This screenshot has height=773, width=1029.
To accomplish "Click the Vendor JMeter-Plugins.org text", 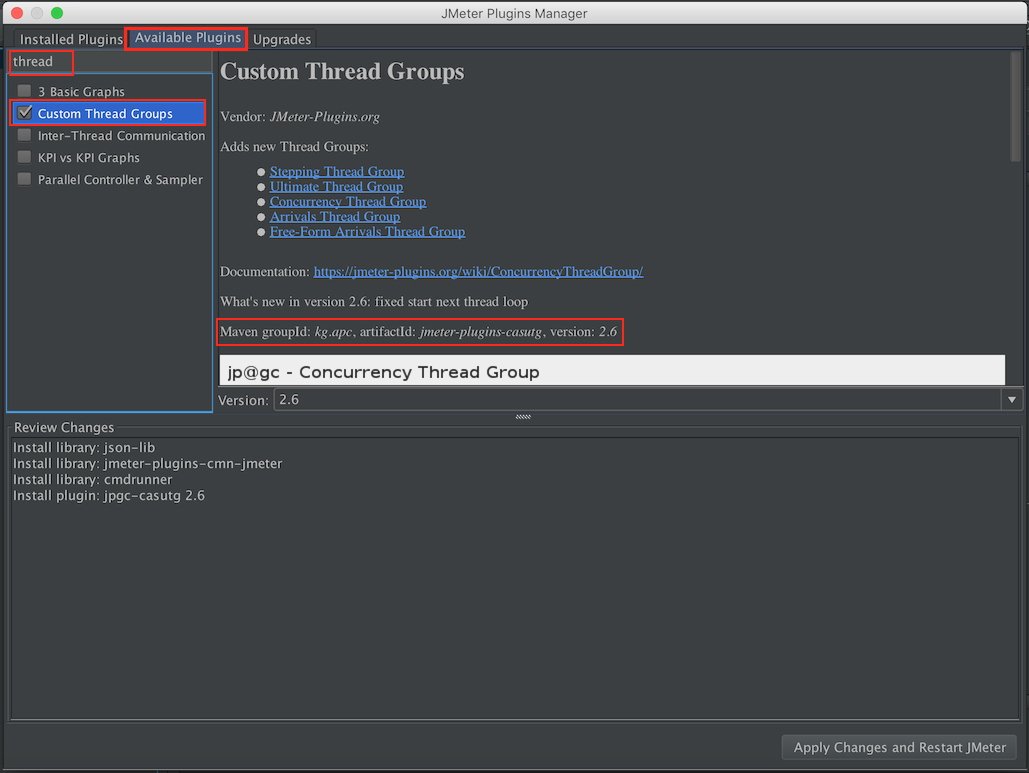I will [x=300, y=117].
